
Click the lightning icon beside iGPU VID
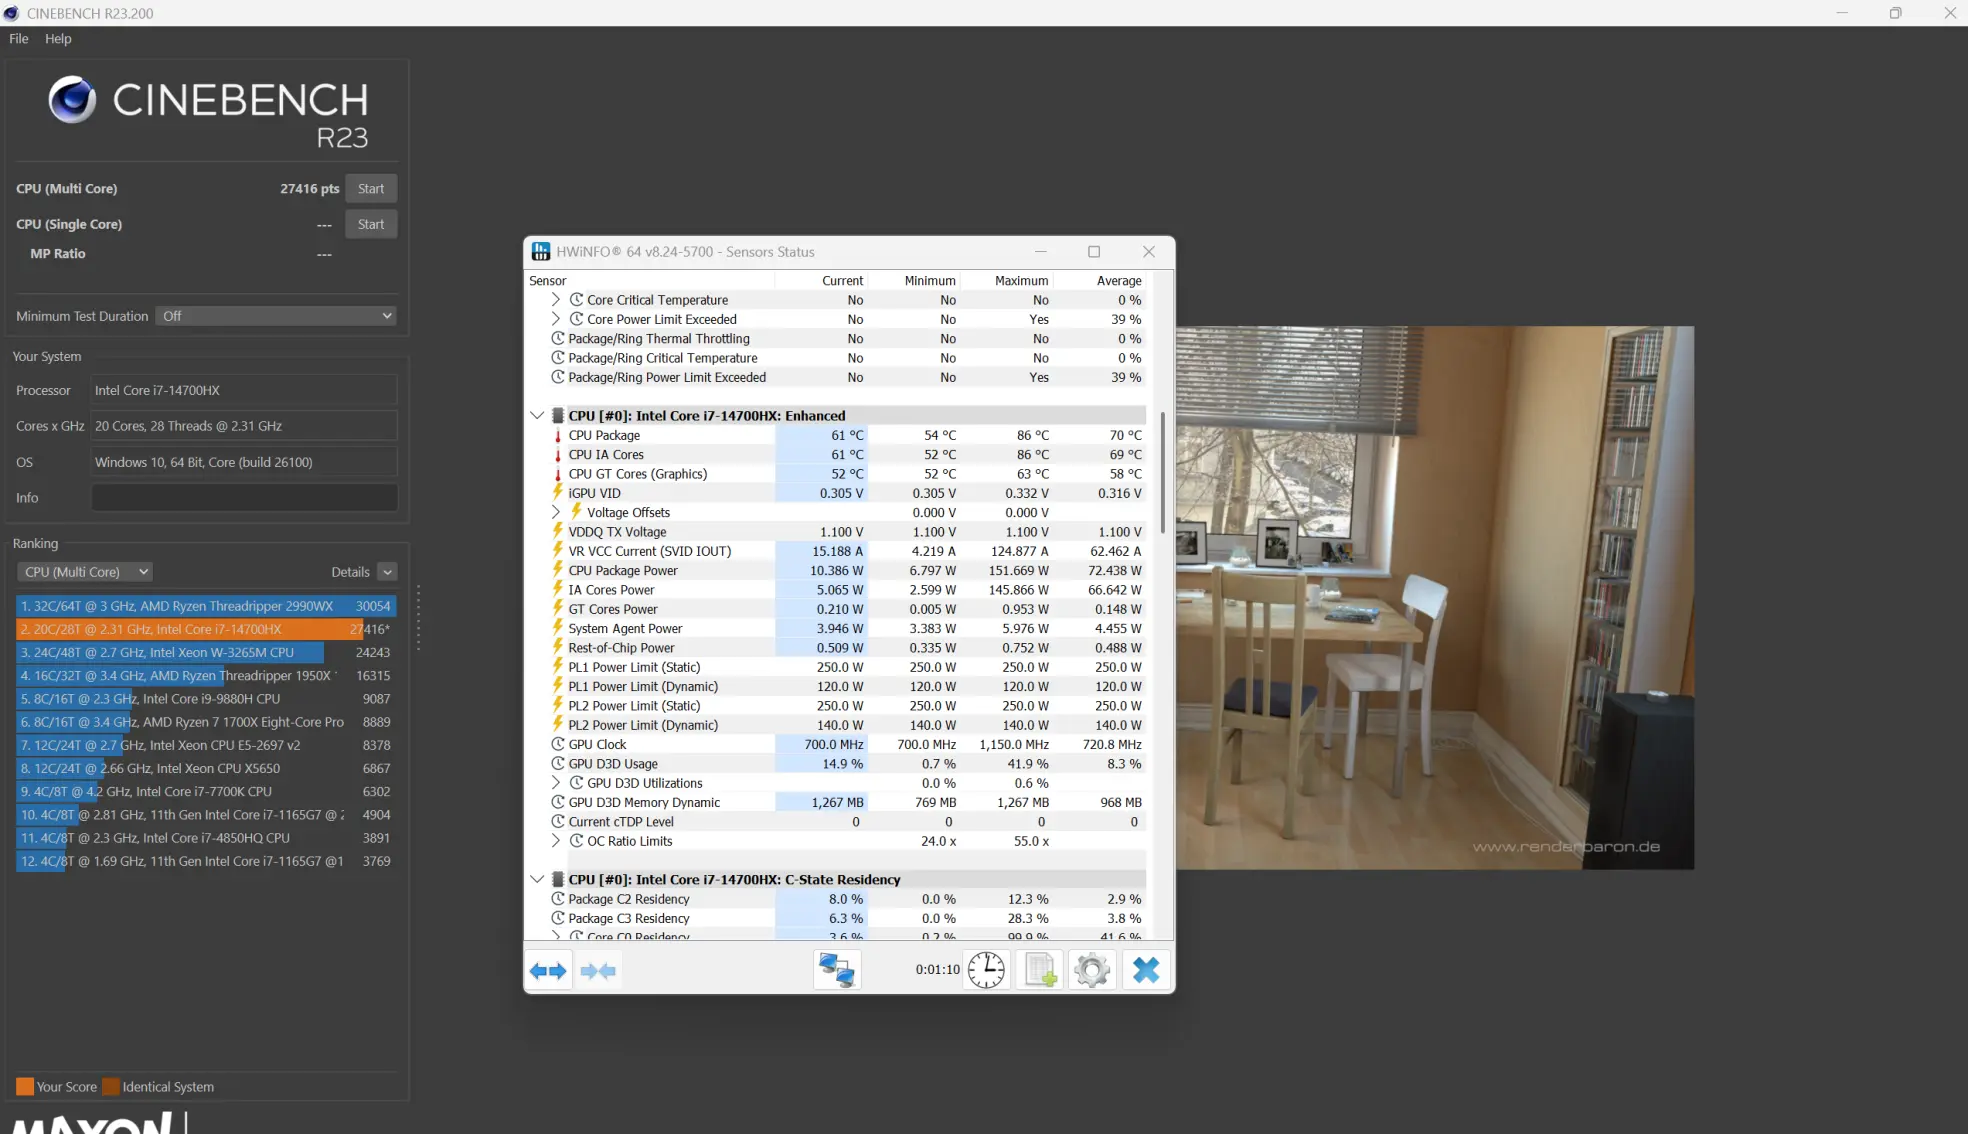(558, 493)
